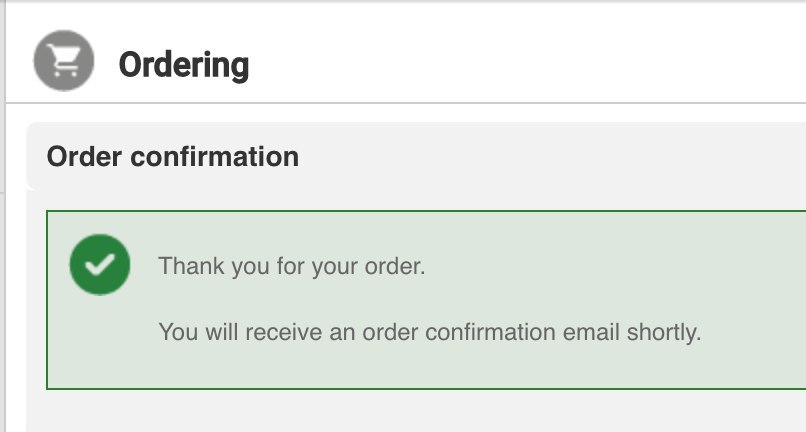Click the order confirmation email notice text
This screenshot has height=432, width=806.
pyautogui.click(x=430, y=331)
